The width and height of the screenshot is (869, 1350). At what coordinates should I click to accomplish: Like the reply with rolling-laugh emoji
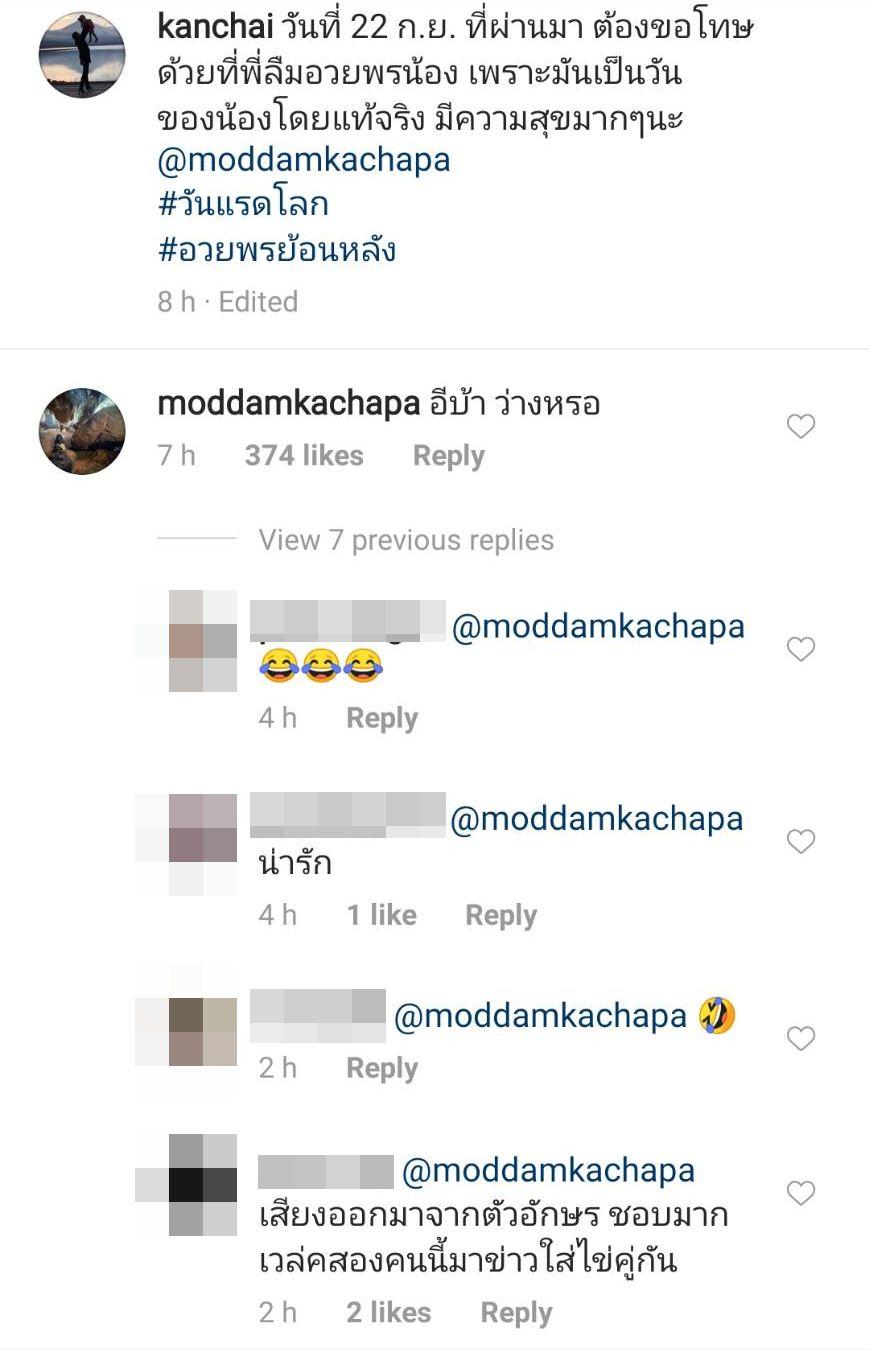click(x=801, y=1039)
